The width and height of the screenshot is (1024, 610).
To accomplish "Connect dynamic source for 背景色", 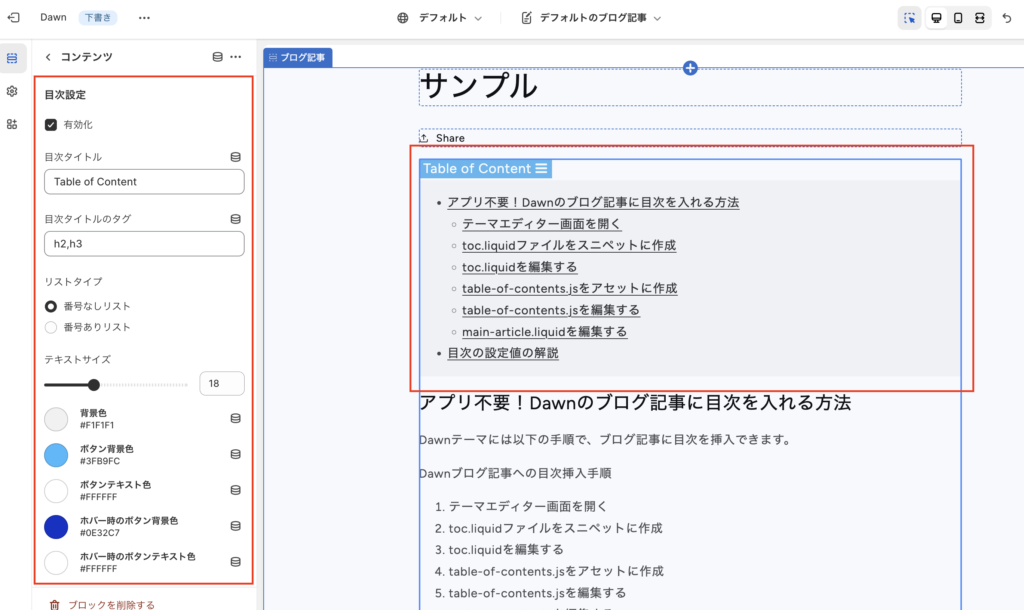I will (x=236, y=419).
